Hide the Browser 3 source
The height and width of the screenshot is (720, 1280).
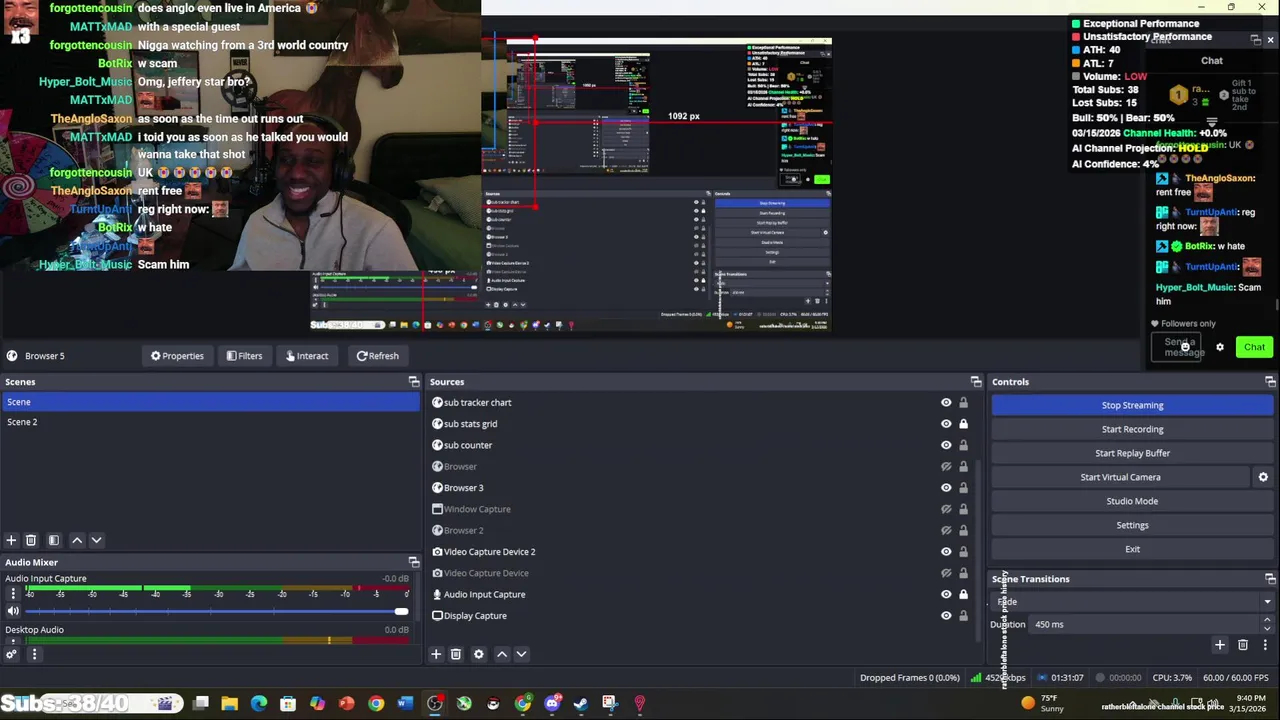pyautogui.click(x=946, y=488)
